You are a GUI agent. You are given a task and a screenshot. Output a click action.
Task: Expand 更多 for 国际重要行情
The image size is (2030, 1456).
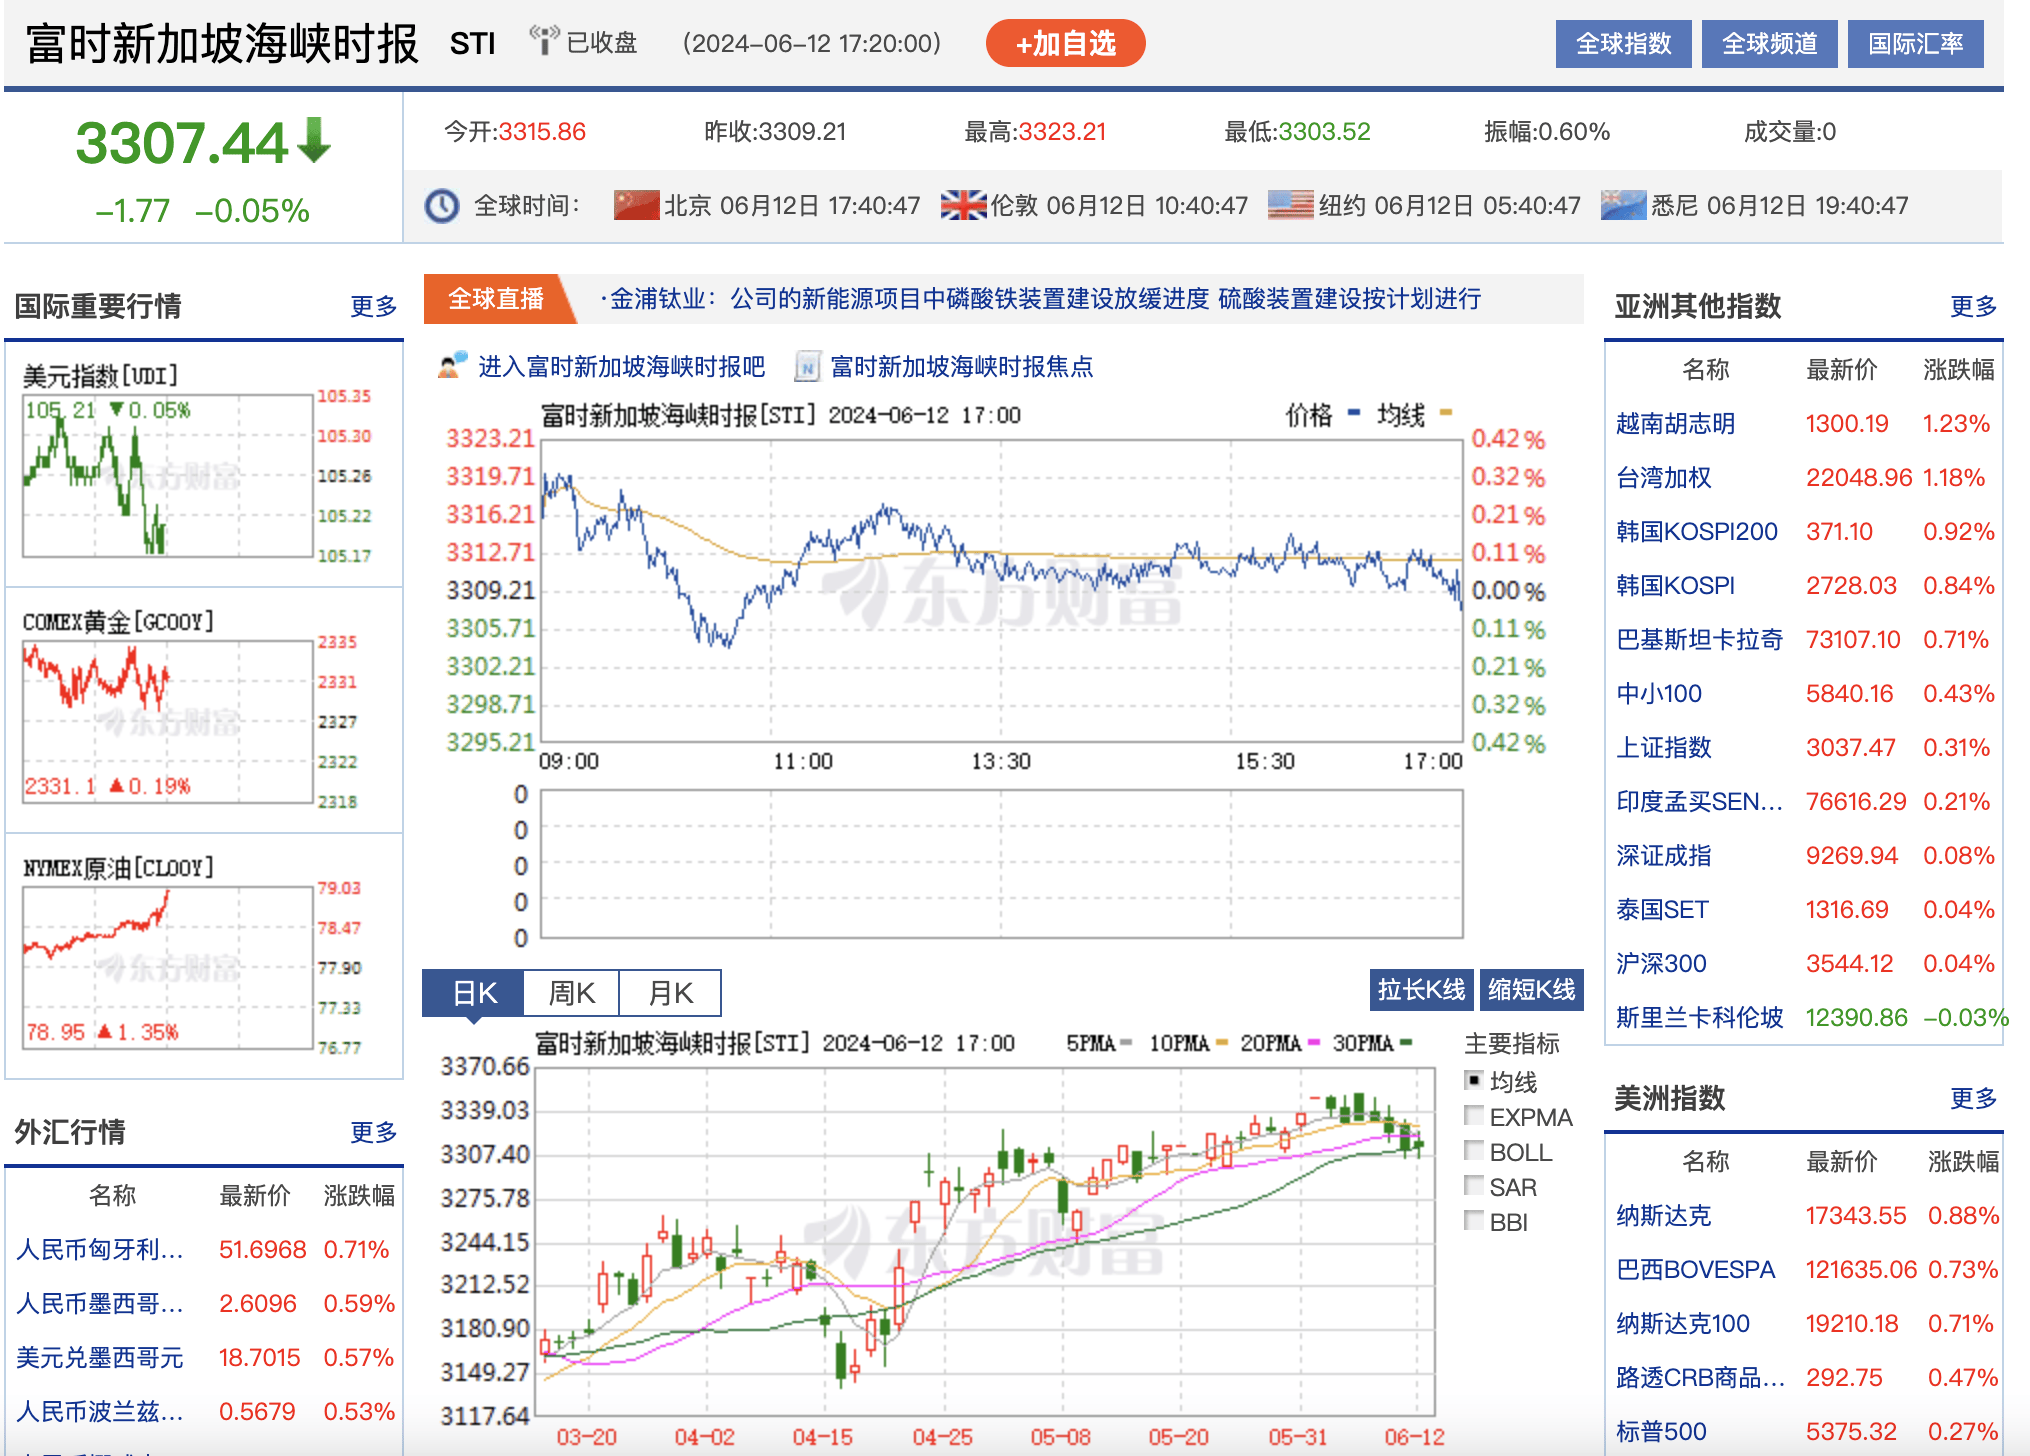pos(373,306)
